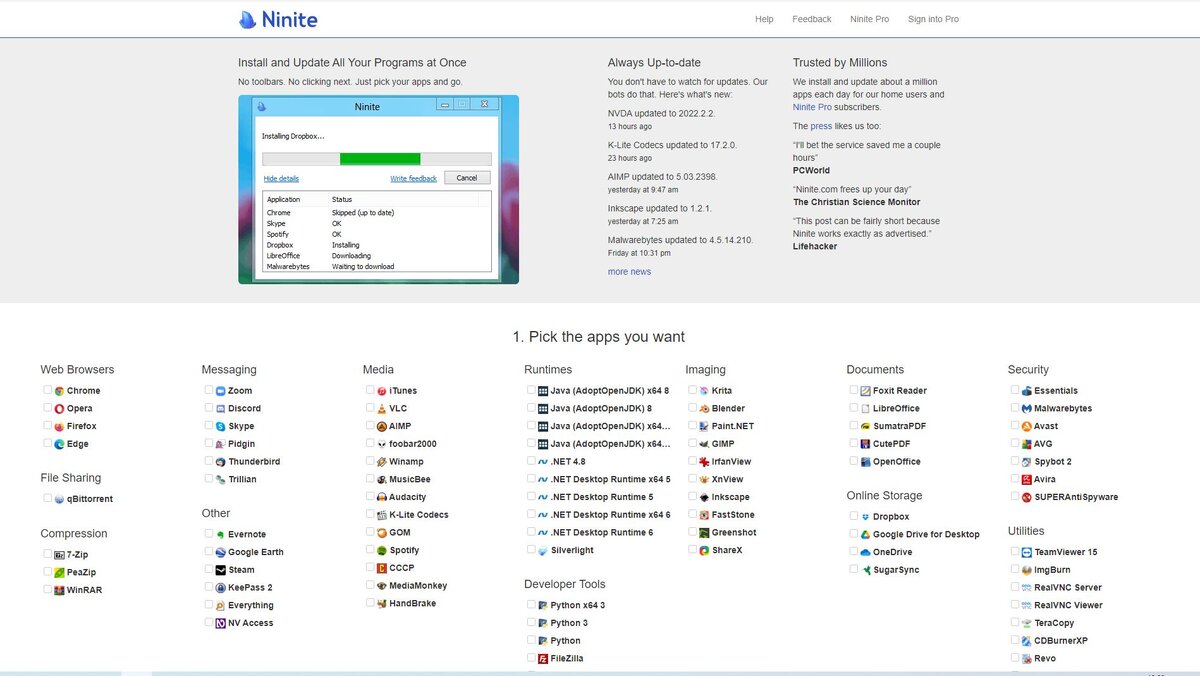Click the 'PCWorld' quote attribution
This screenshot has width=1200, height=676.
pos(811,171)
